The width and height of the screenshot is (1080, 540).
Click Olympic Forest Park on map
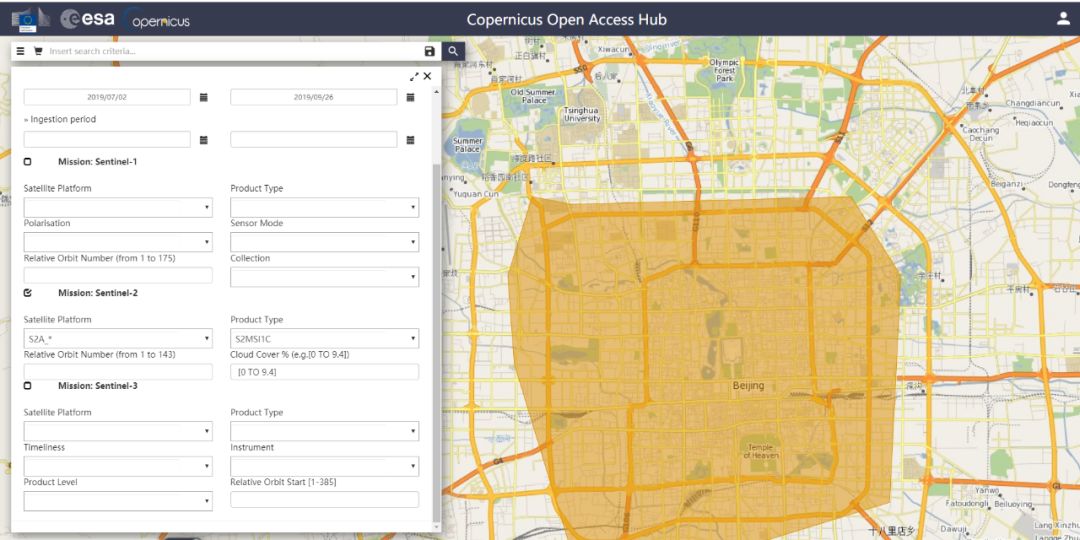(x=724, y=70)
